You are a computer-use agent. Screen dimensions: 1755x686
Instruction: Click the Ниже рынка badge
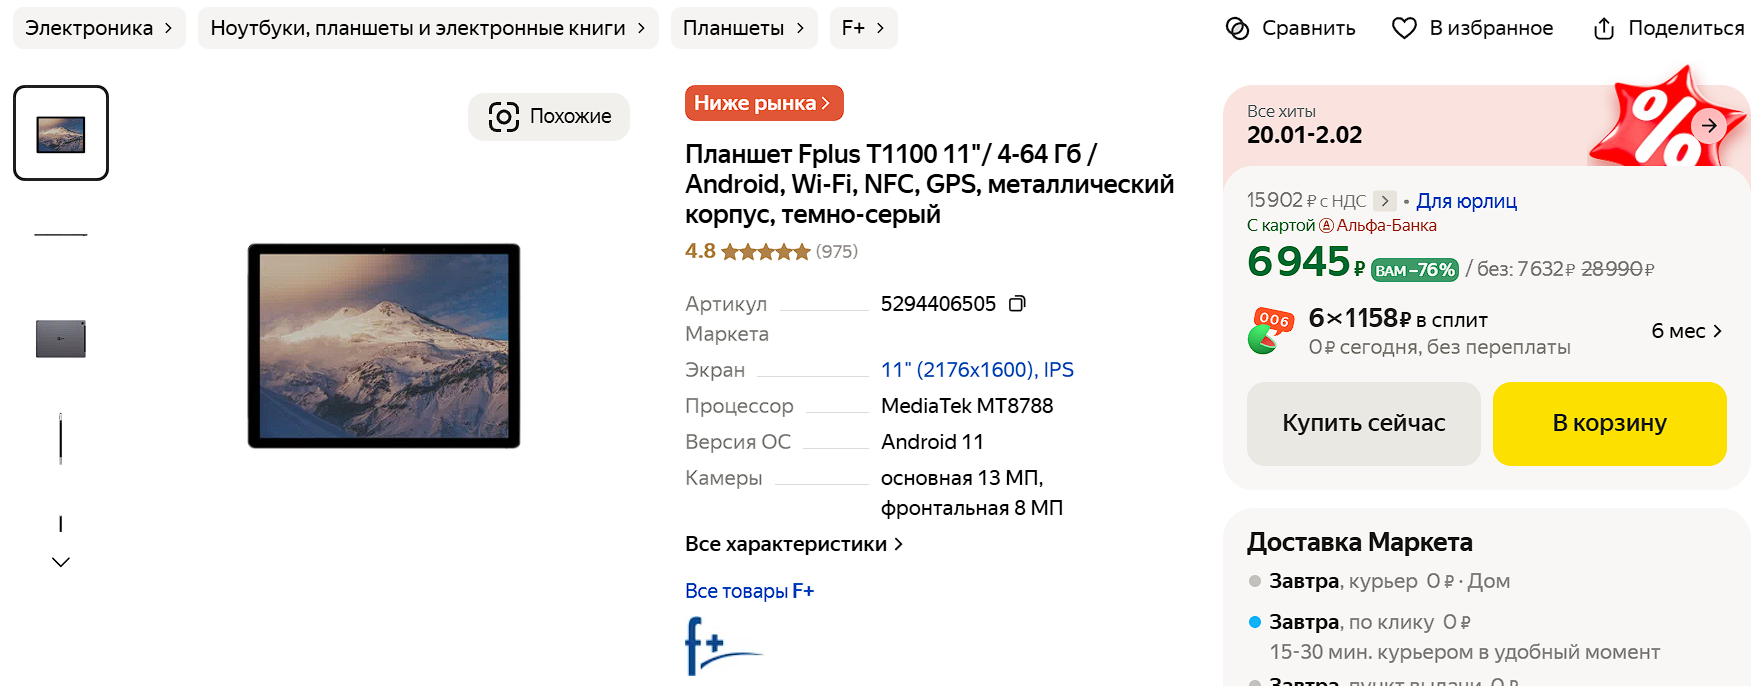click(x=764, y=103)
